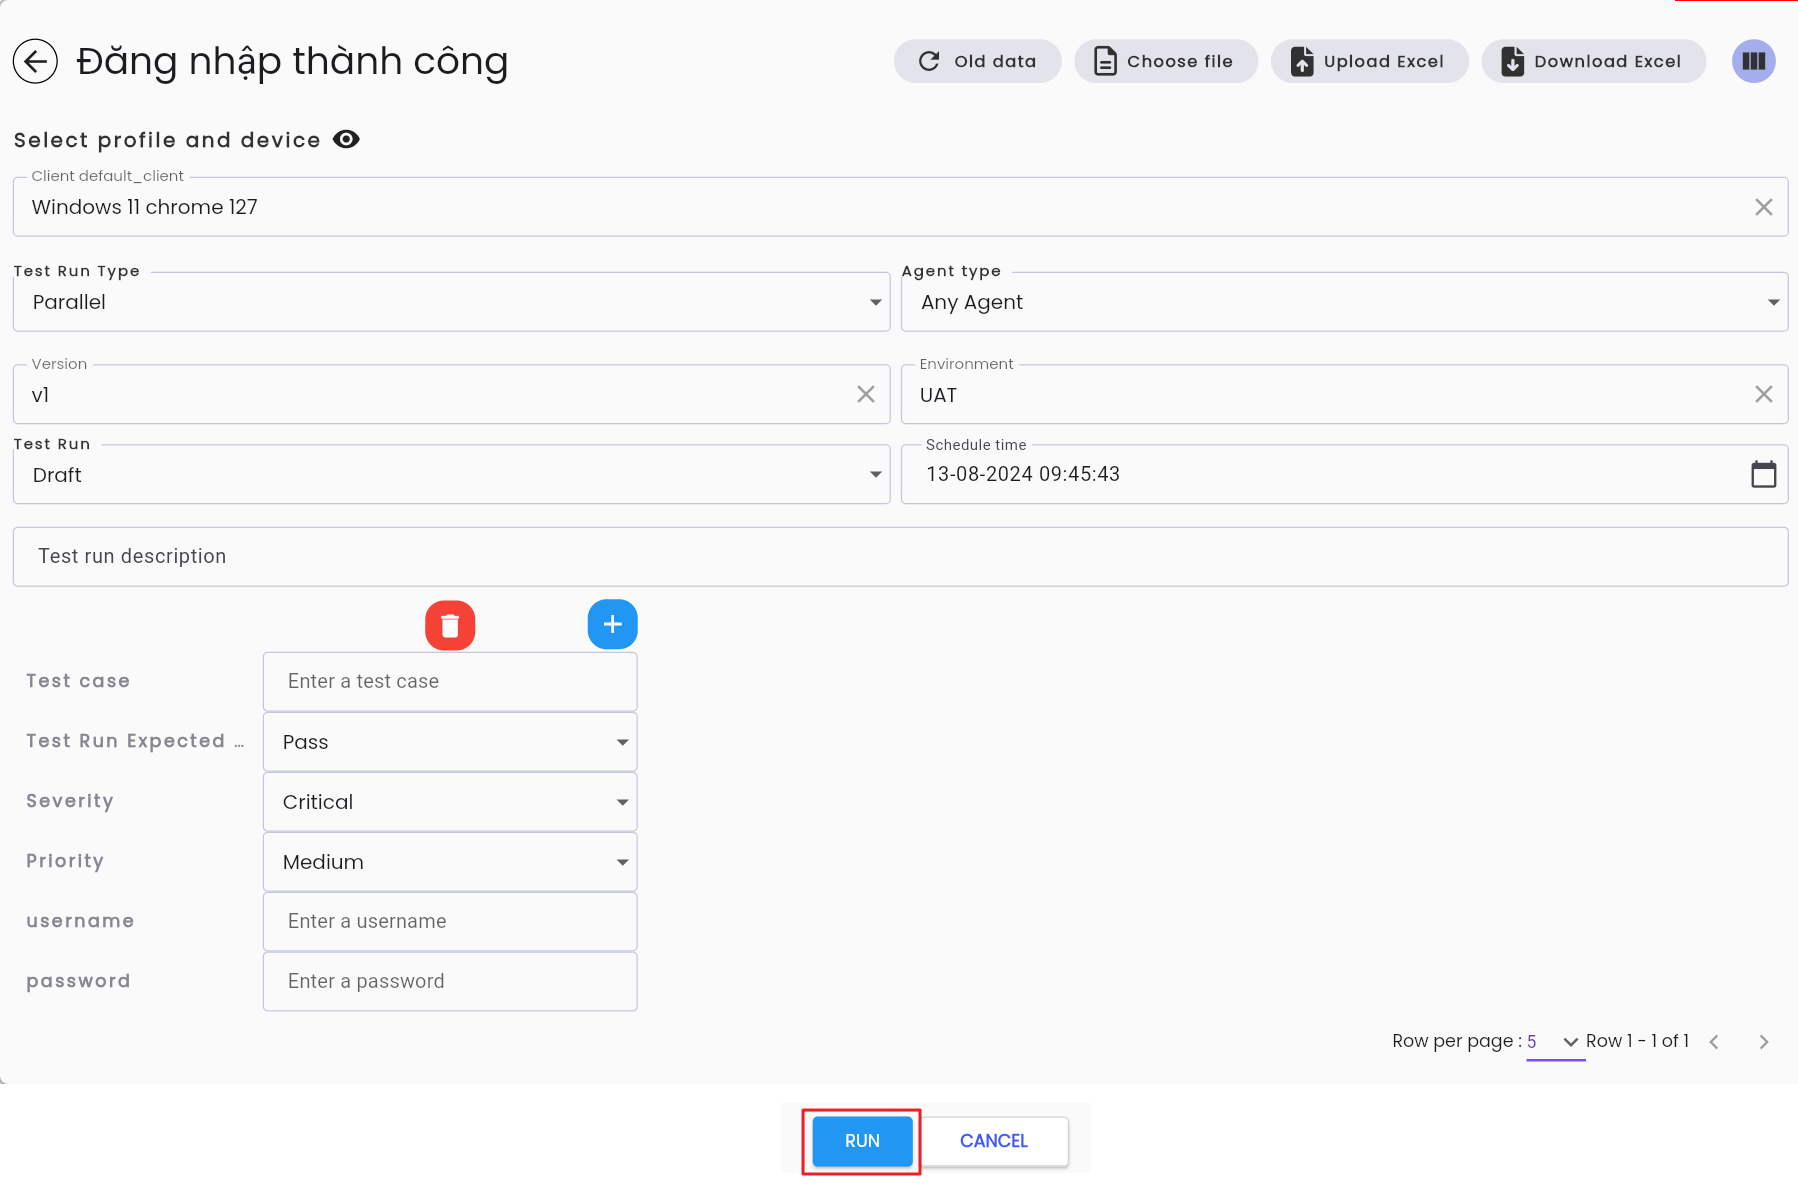Expand the Test Run Type dropdown
Image resolution: width=1798 pixels, height=1199 pixels.
pos(451,302)
